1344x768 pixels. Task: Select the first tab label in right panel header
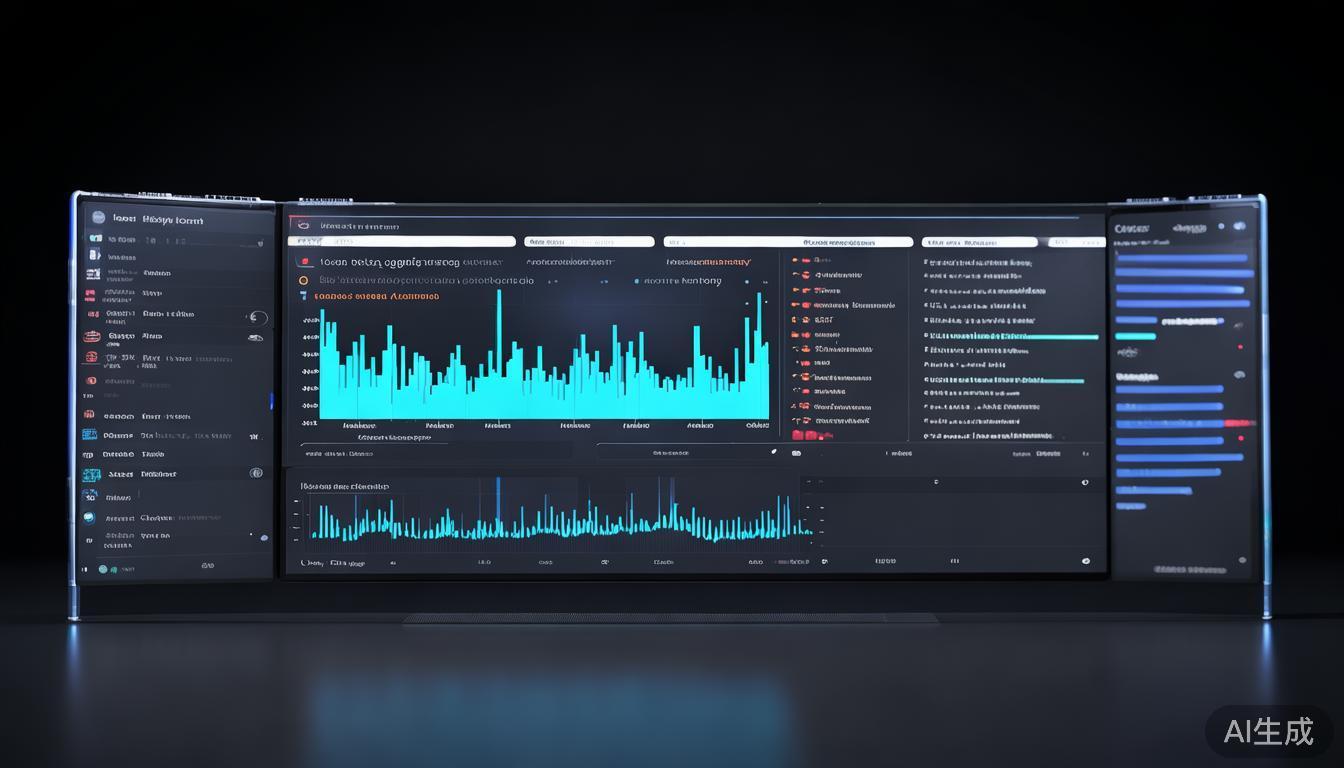[x=1132, y=229]
